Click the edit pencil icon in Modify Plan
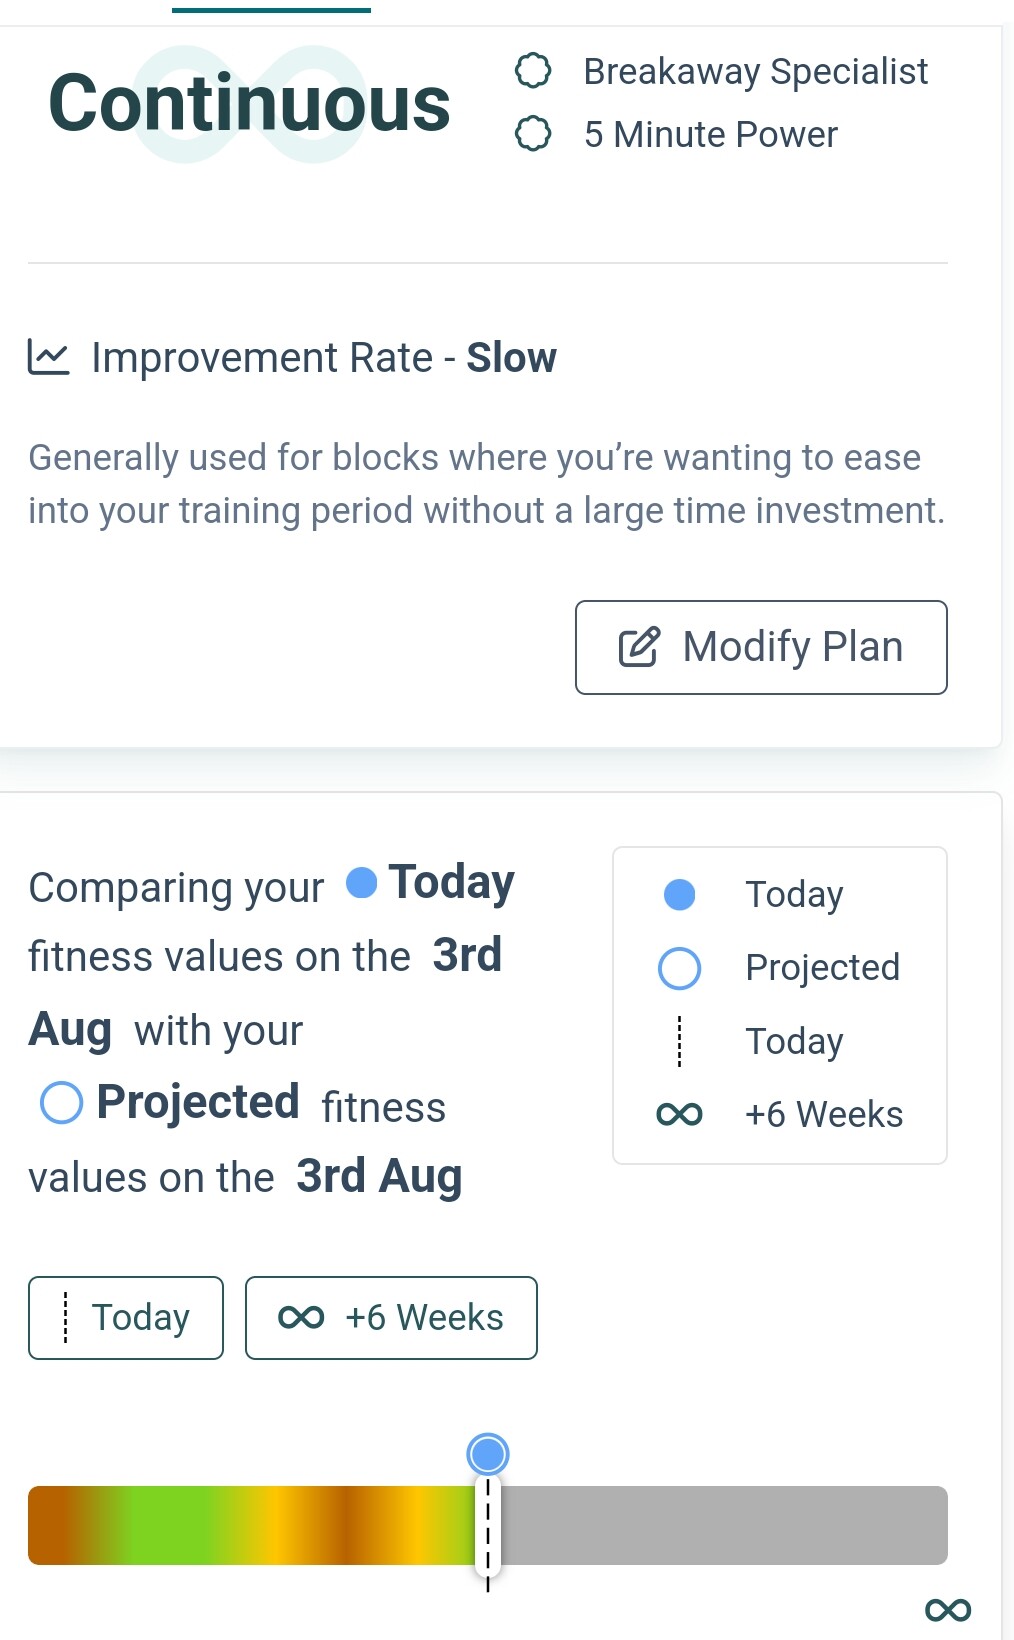The image size is (1014, 1640). [639, 647]
